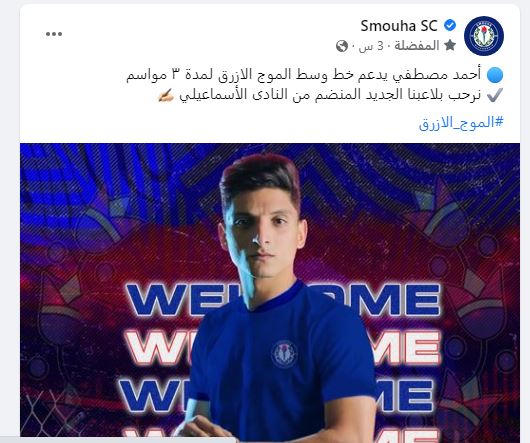Image resolution: width=530 pixels, height=443 pixels.
Task: Click the المفضلة favorites label
Action: 417,45
